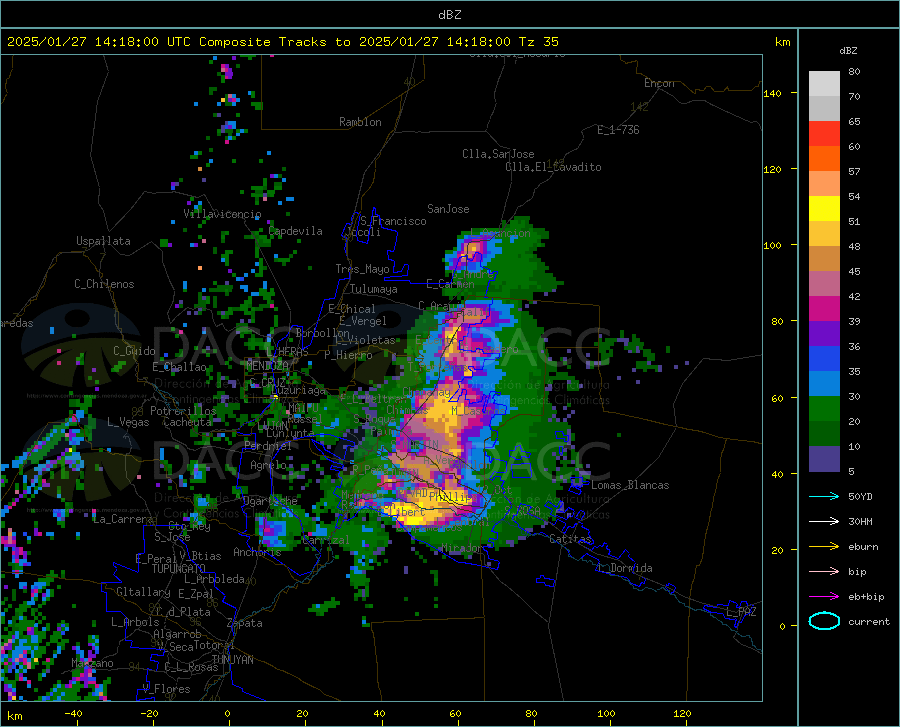
Task: Click the E_1-736 map label
Action: pos(618,130)
